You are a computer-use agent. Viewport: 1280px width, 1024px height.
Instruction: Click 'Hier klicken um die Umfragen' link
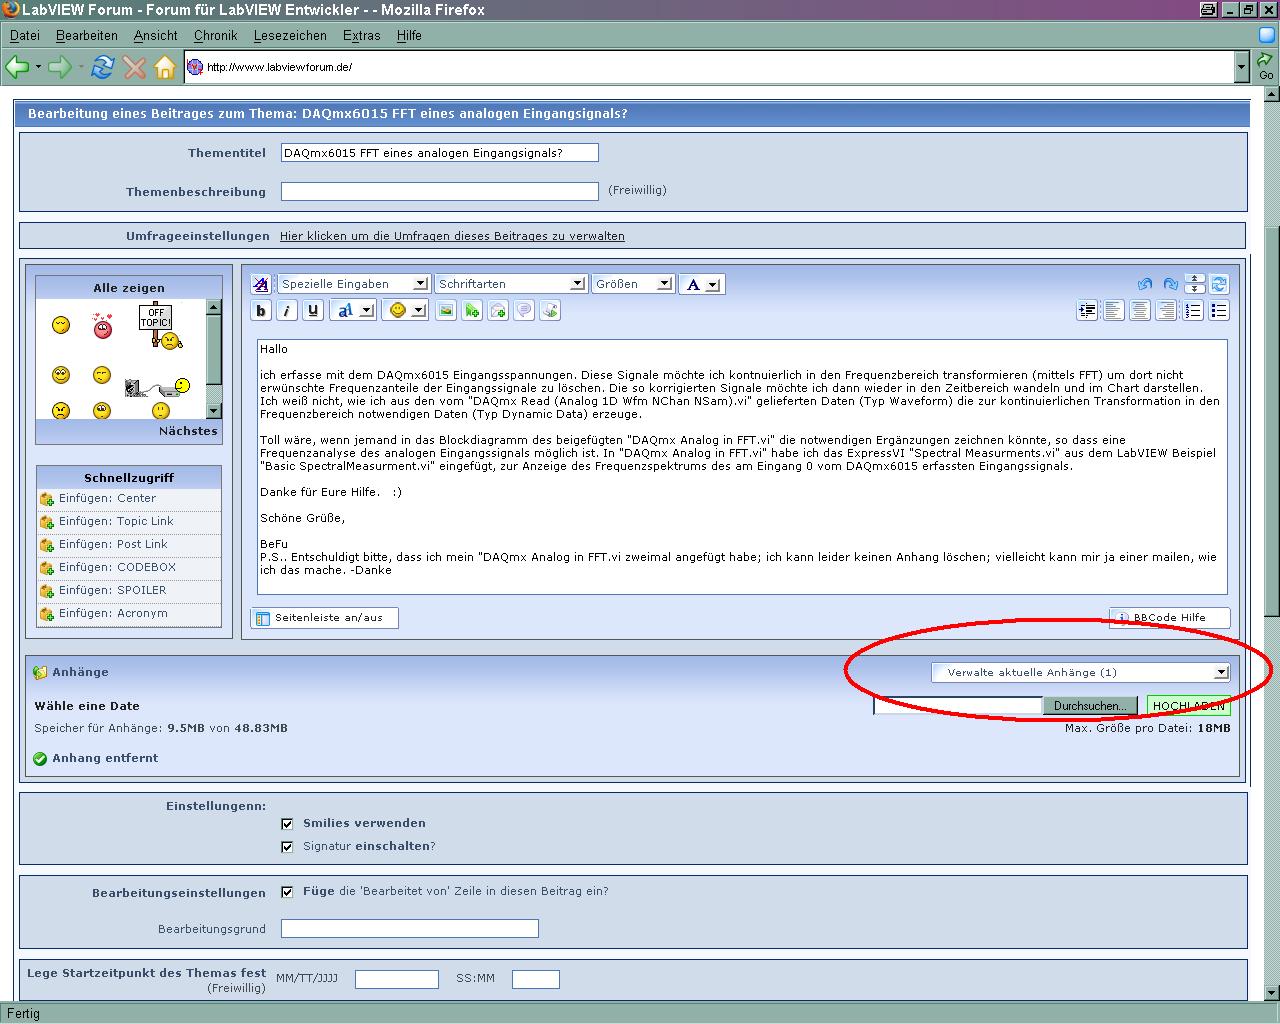[x=452, y=236]
